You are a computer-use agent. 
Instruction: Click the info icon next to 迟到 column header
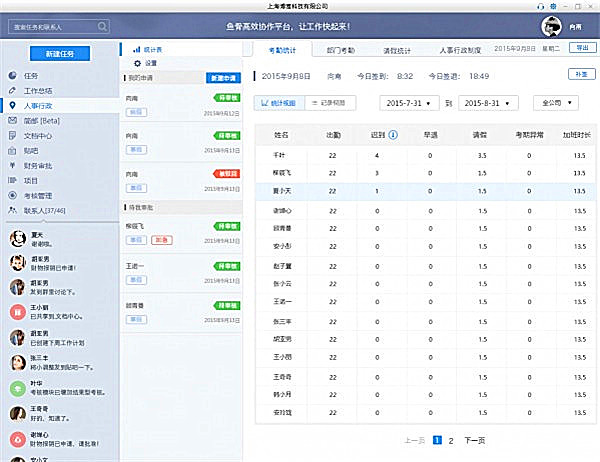[394, 134]
